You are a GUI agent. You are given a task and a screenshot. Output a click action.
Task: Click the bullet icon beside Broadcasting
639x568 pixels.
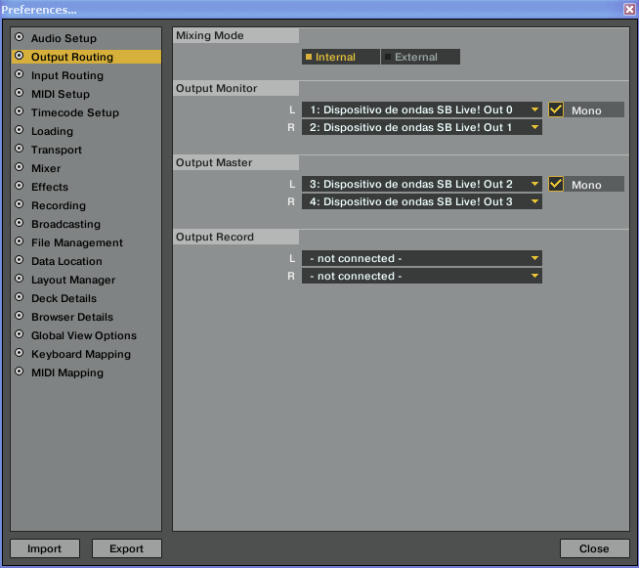19,223
